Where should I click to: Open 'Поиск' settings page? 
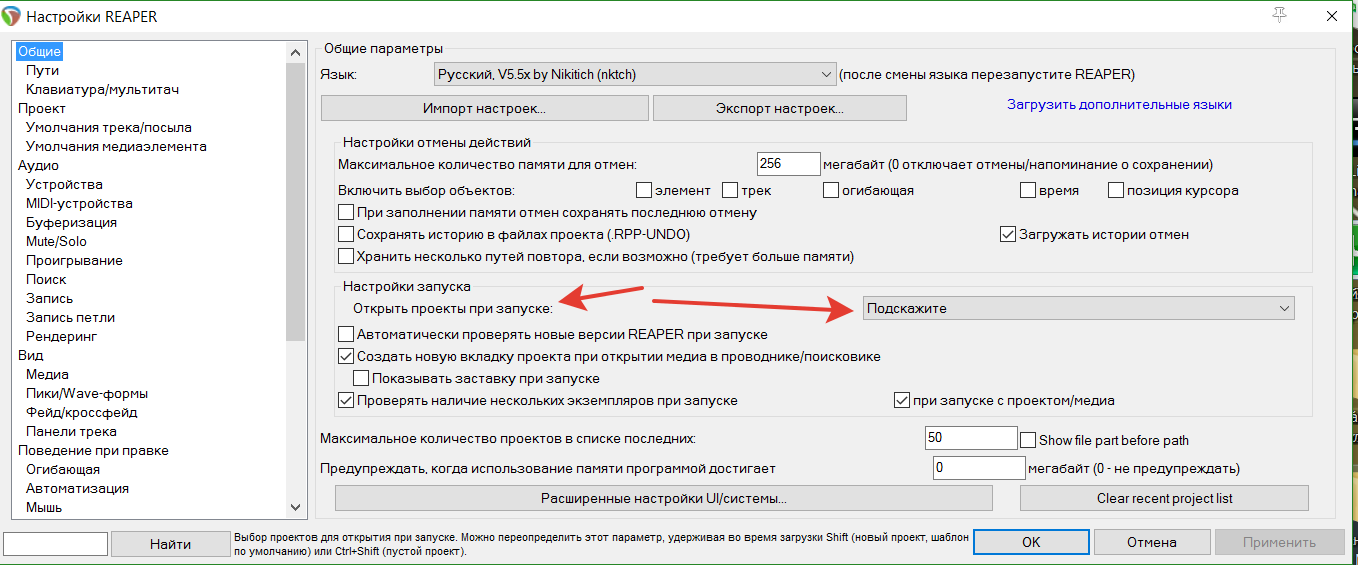coord(46,279)
